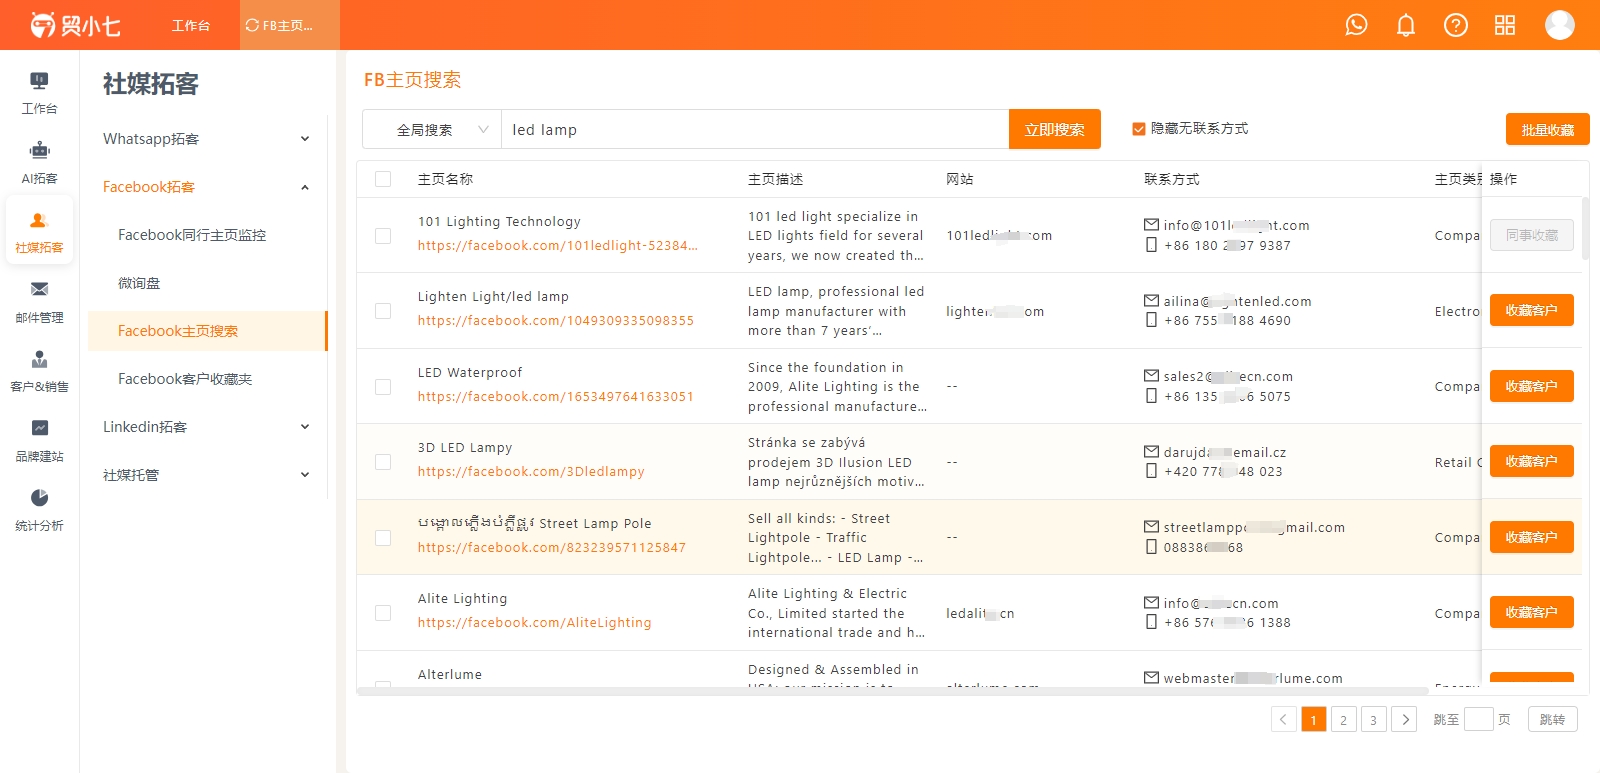The width and height of the screenshot is (1600, 773).
Task: Open the apps grid icon
Action: 1505,25
